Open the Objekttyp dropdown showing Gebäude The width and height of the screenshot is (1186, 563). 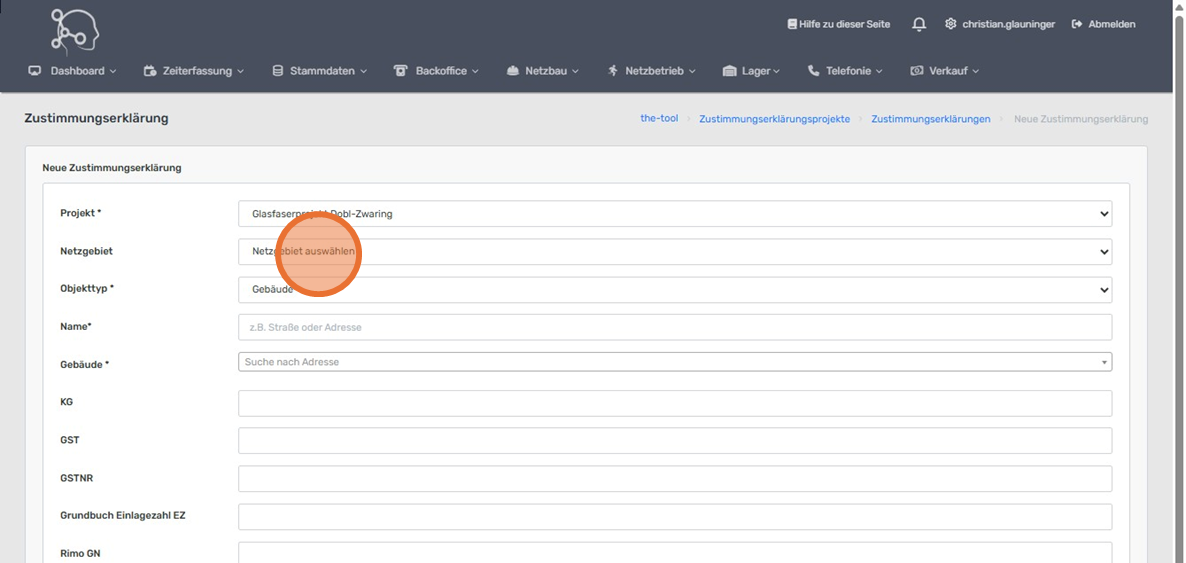pos(674,289)
